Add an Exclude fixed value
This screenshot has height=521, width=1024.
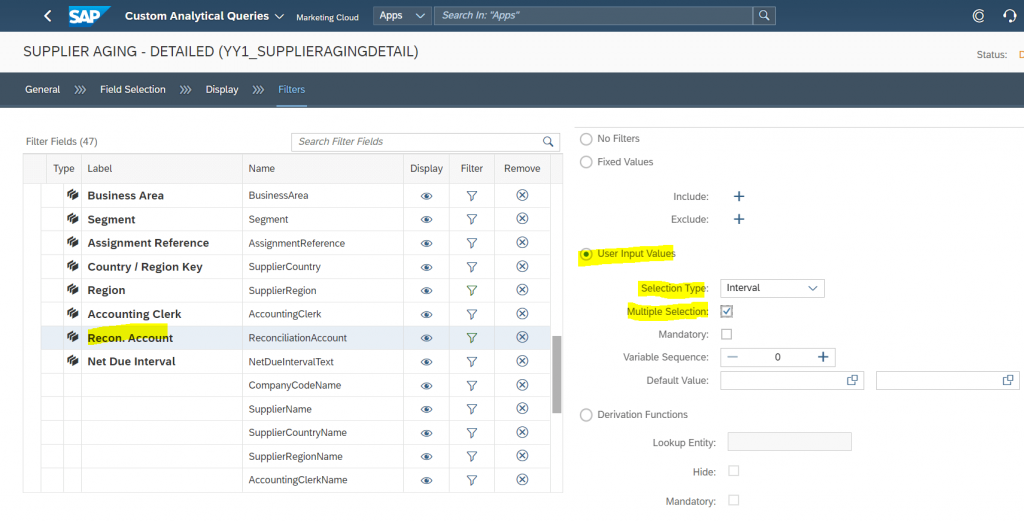tap(739, 219)
